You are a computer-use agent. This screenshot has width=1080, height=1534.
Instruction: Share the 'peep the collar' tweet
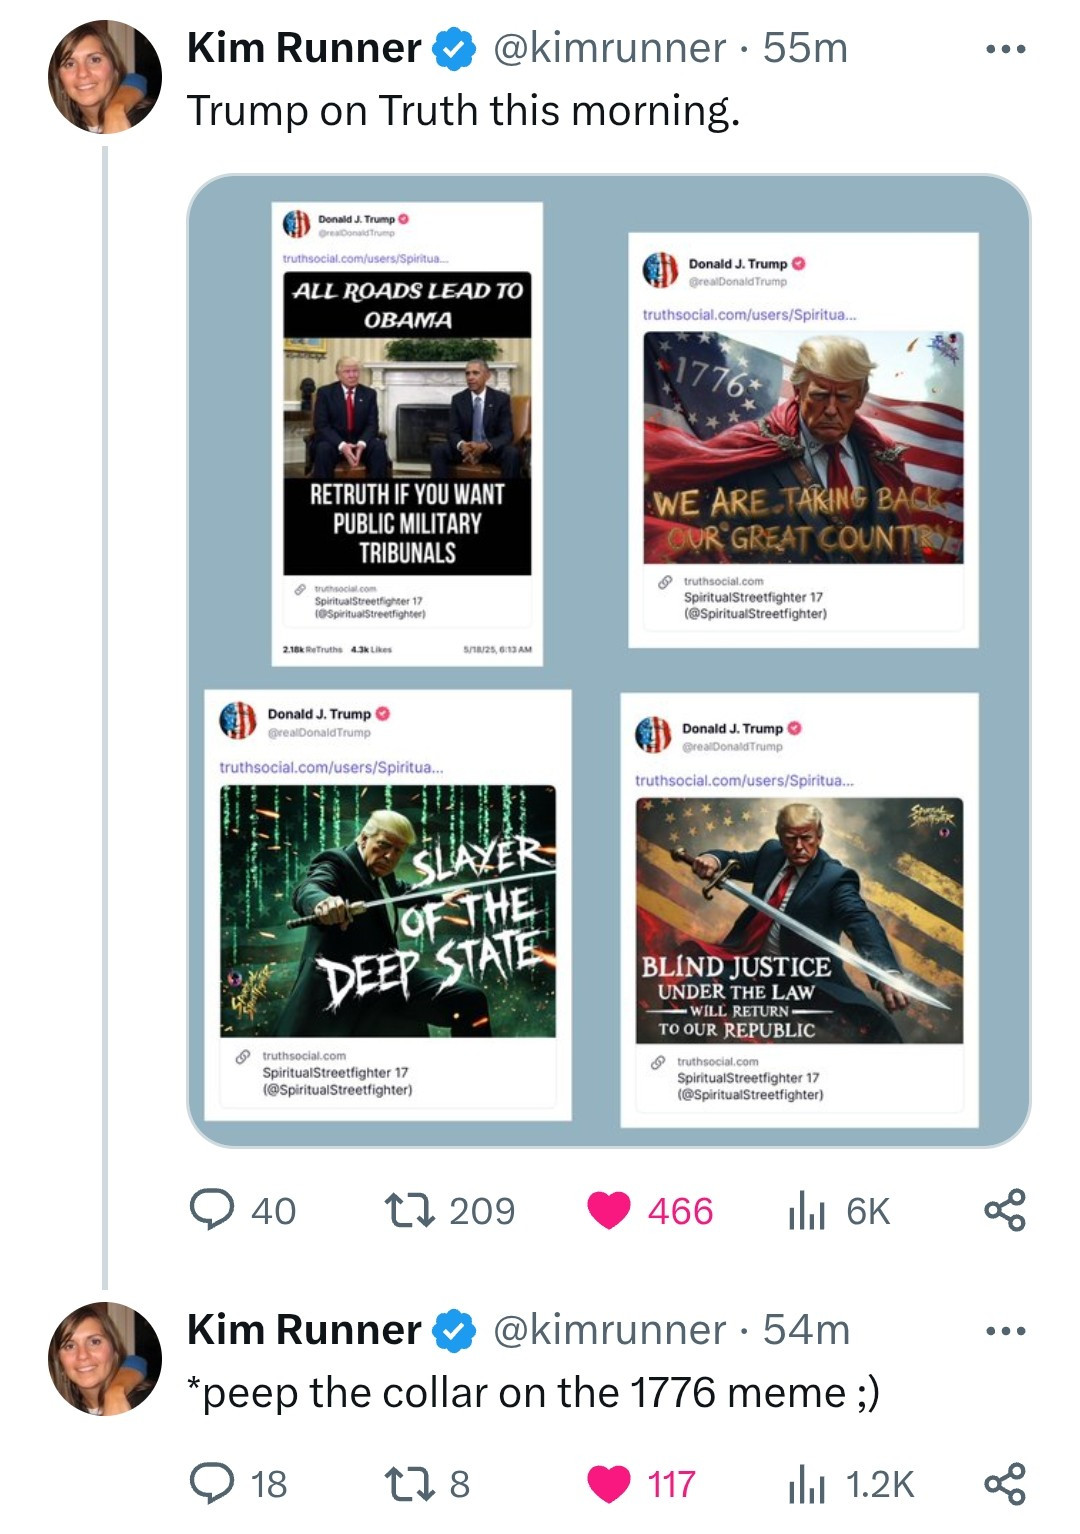point(1004,1484)
